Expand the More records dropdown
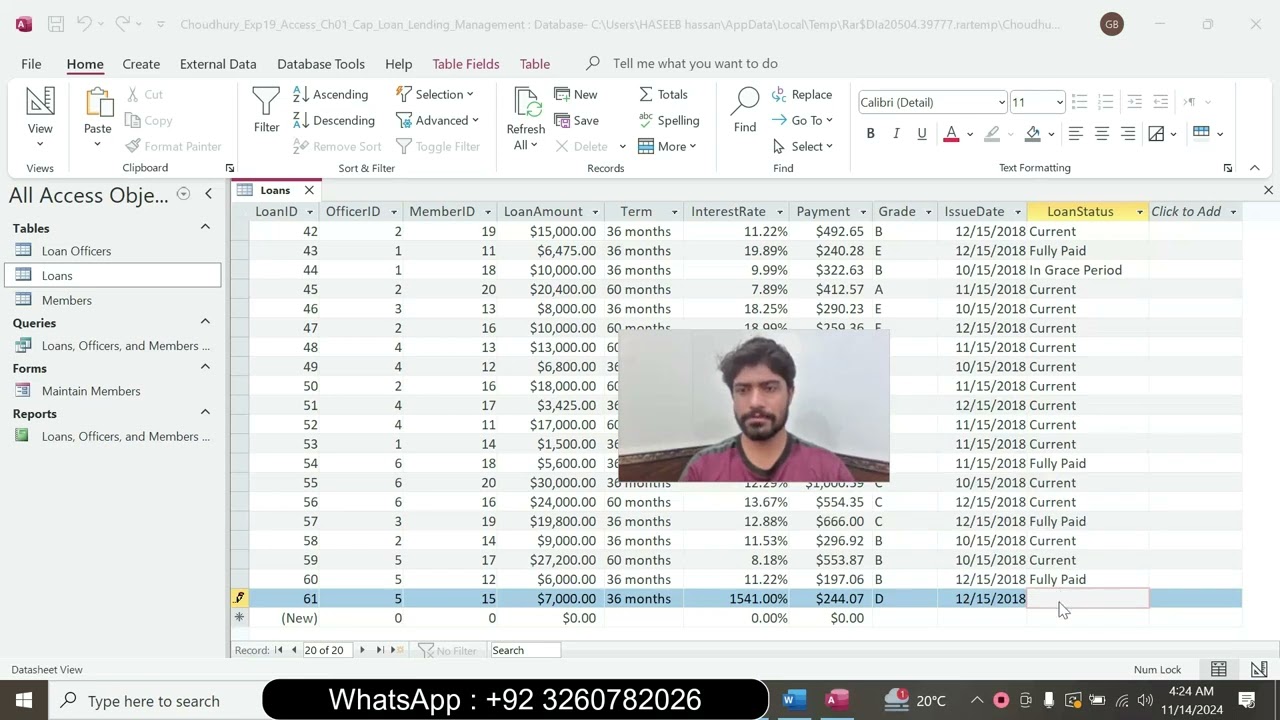 click(667, 146)
